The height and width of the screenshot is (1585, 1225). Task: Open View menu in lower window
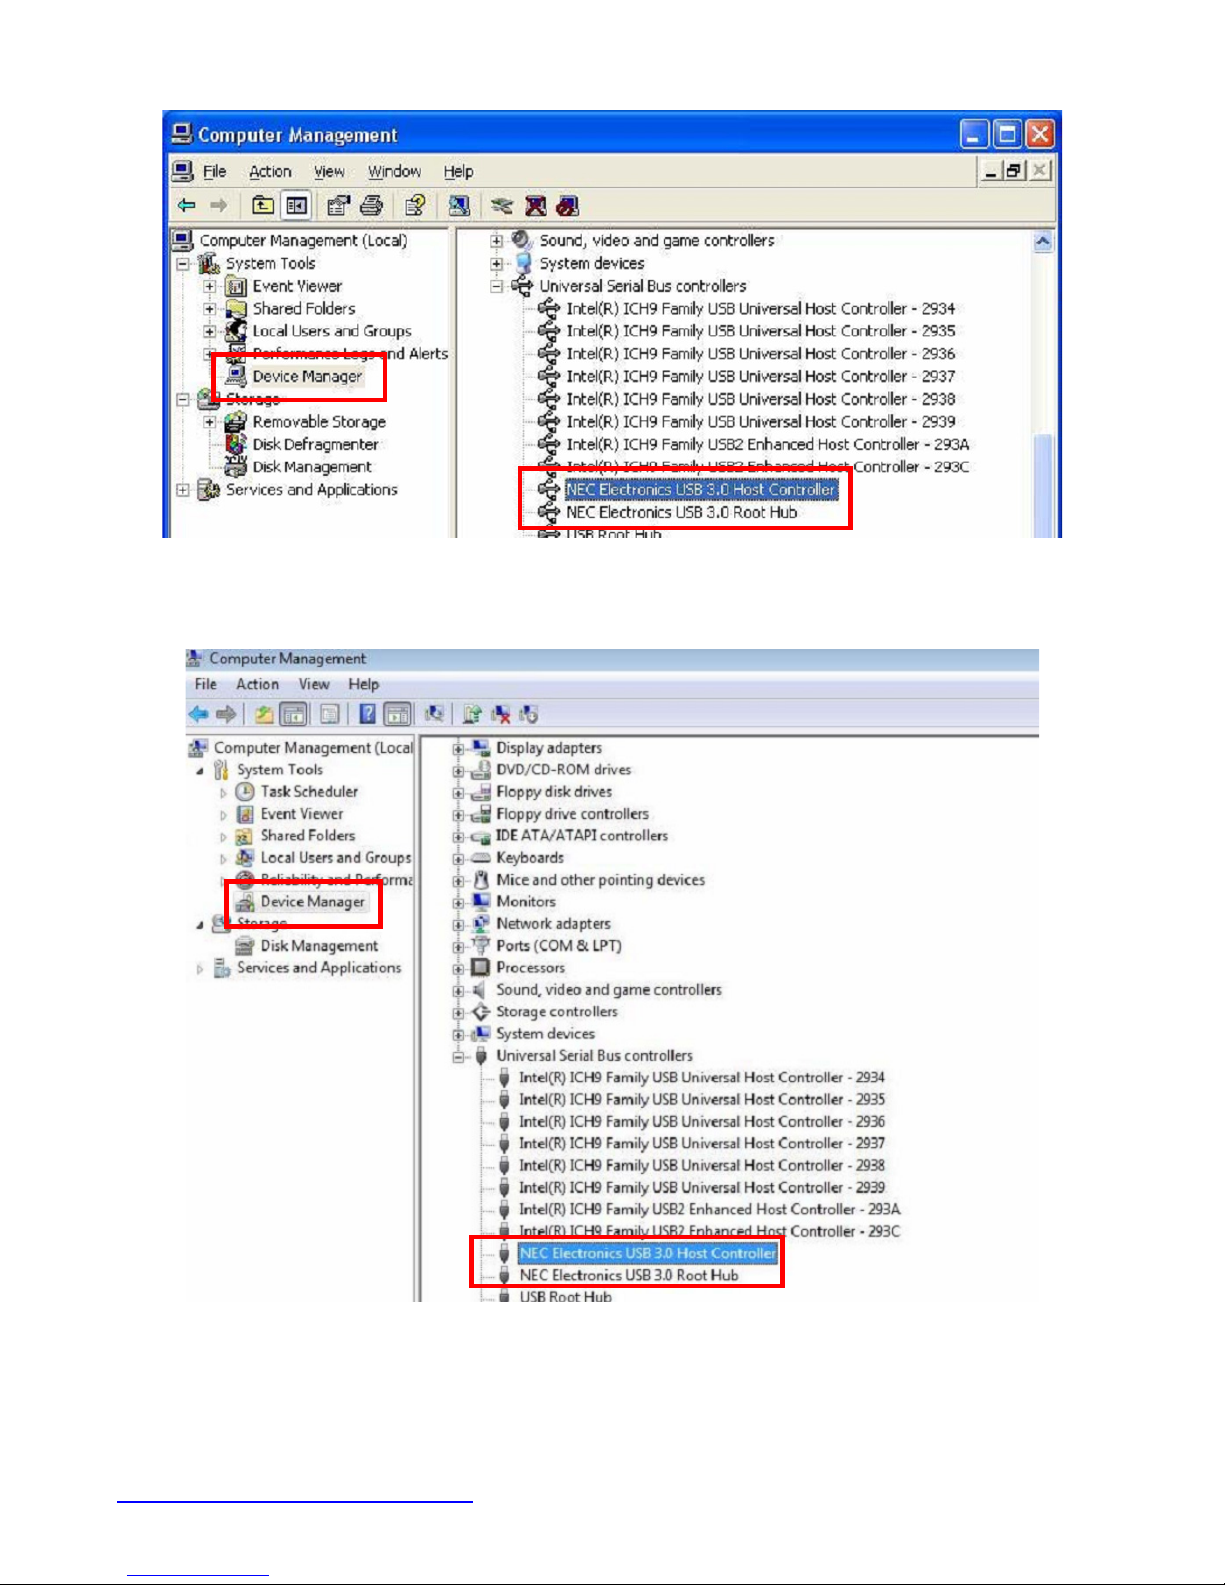coord(314,684)
